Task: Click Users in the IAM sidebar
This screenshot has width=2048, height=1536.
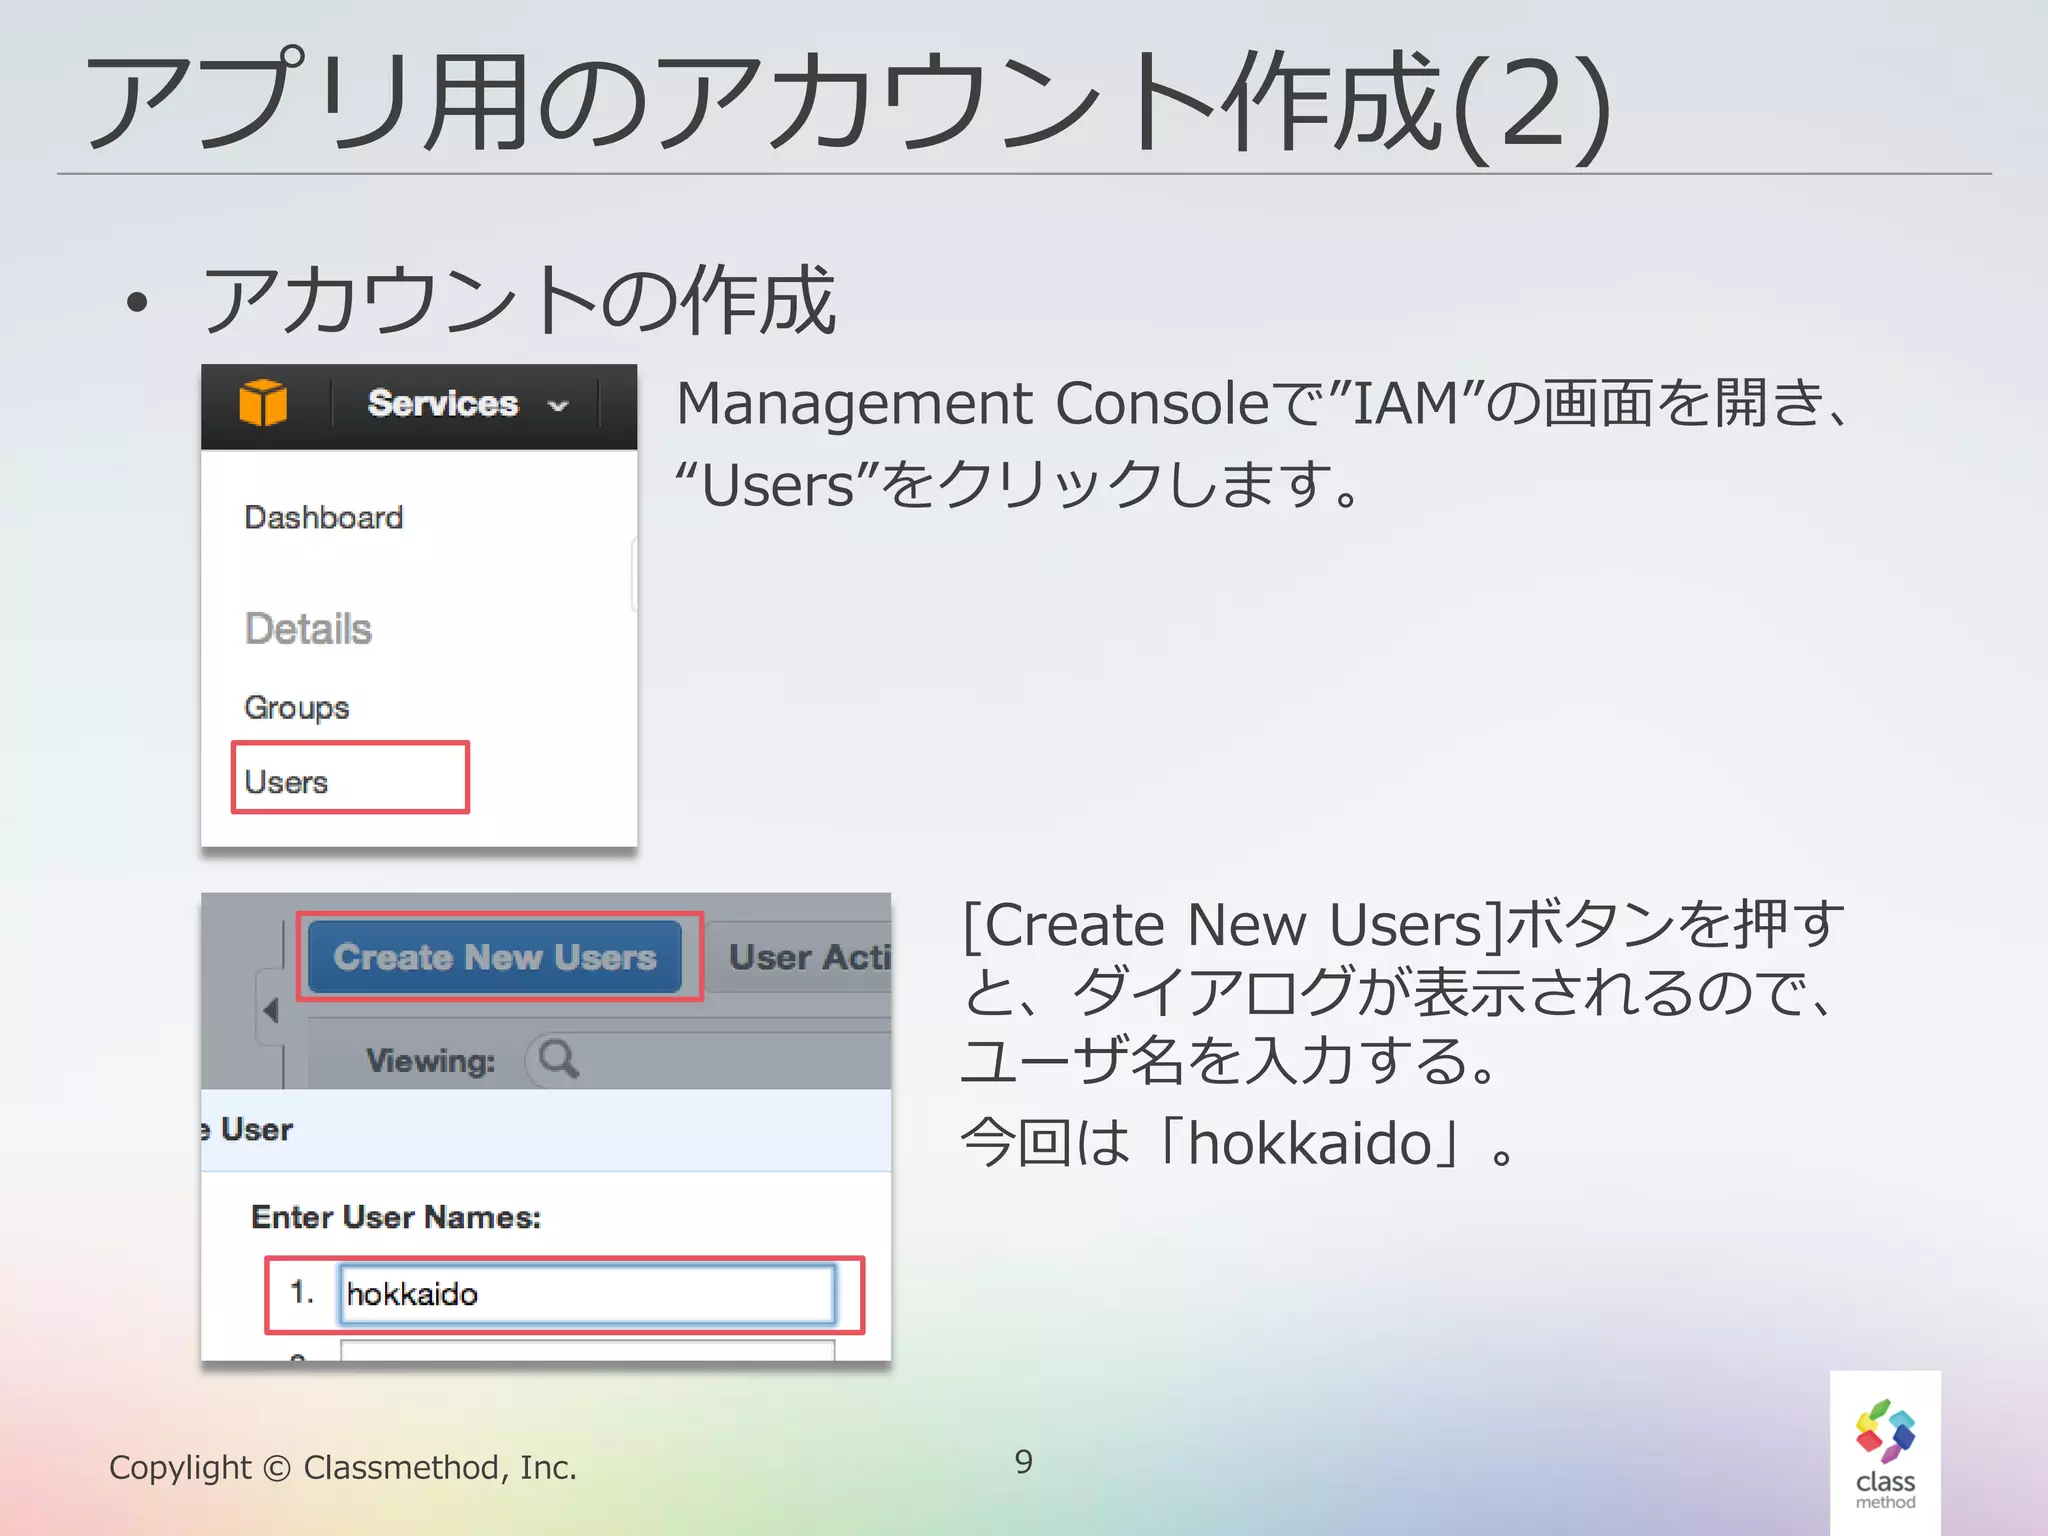Action: click(x=287, y=782)
